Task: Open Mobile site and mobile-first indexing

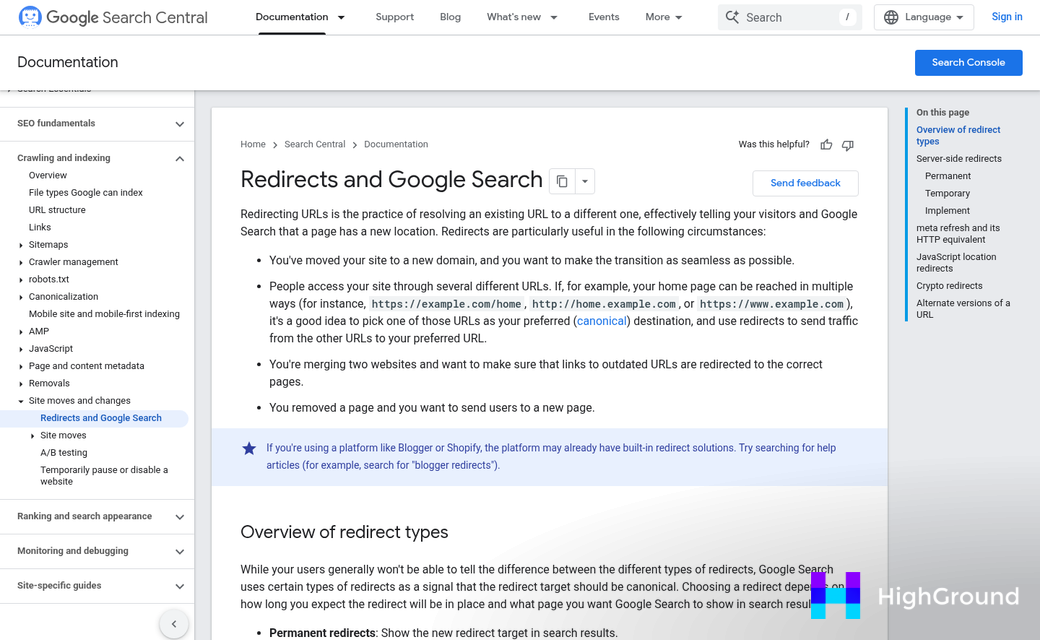Action: coord(104,314)
